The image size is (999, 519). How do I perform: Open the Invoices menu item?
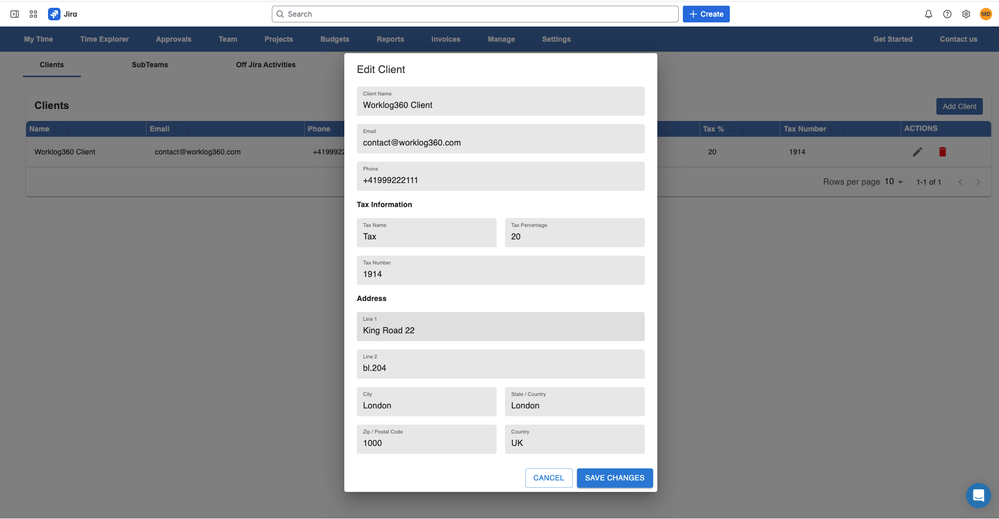coord(445,39)
